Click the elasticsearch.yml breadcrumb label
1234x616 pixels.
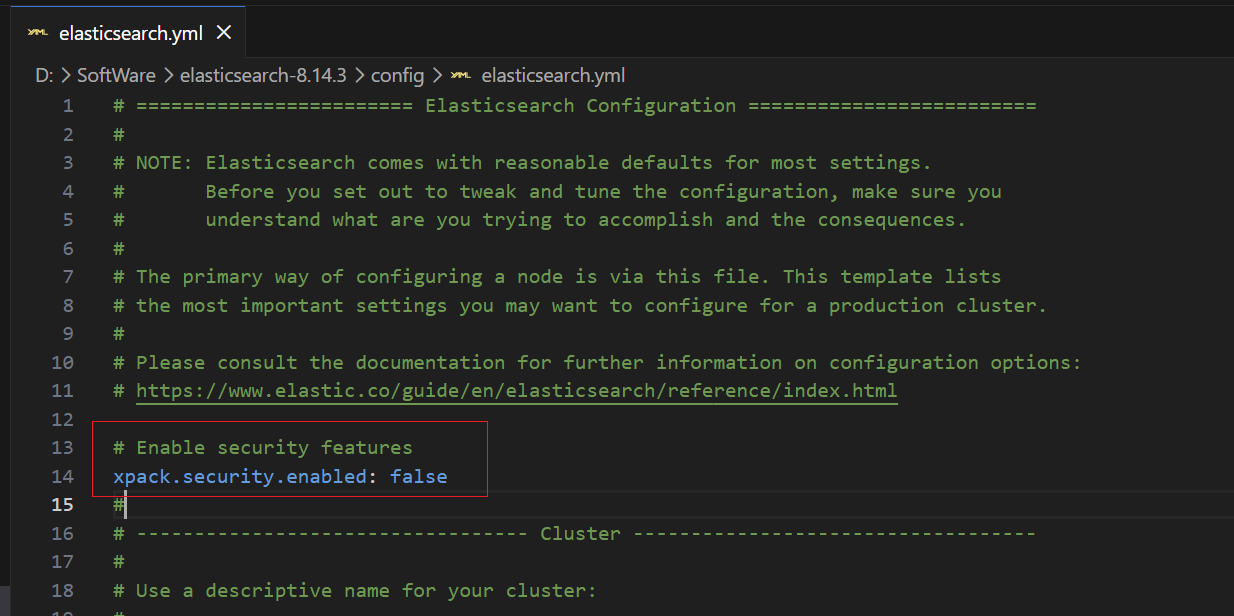(553, 75)
